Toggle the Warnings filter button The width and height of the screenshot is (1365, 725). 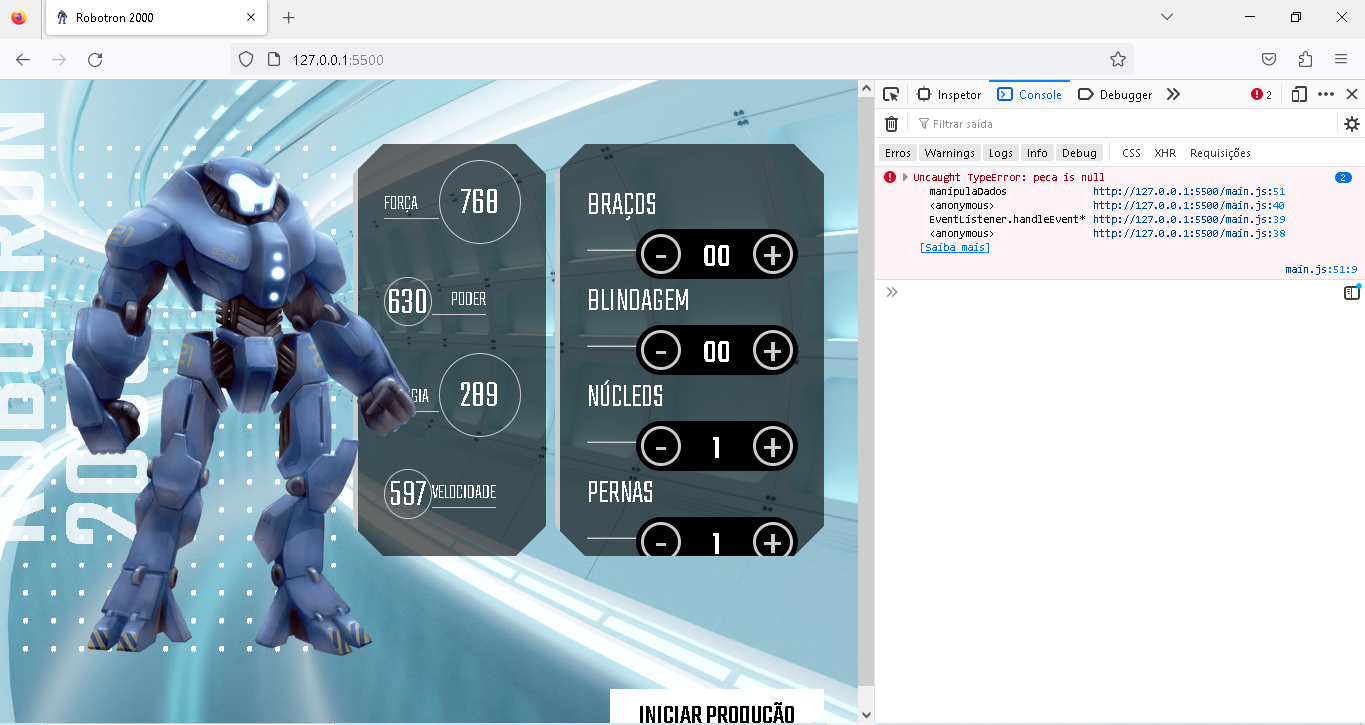click(x=949, y=153)
